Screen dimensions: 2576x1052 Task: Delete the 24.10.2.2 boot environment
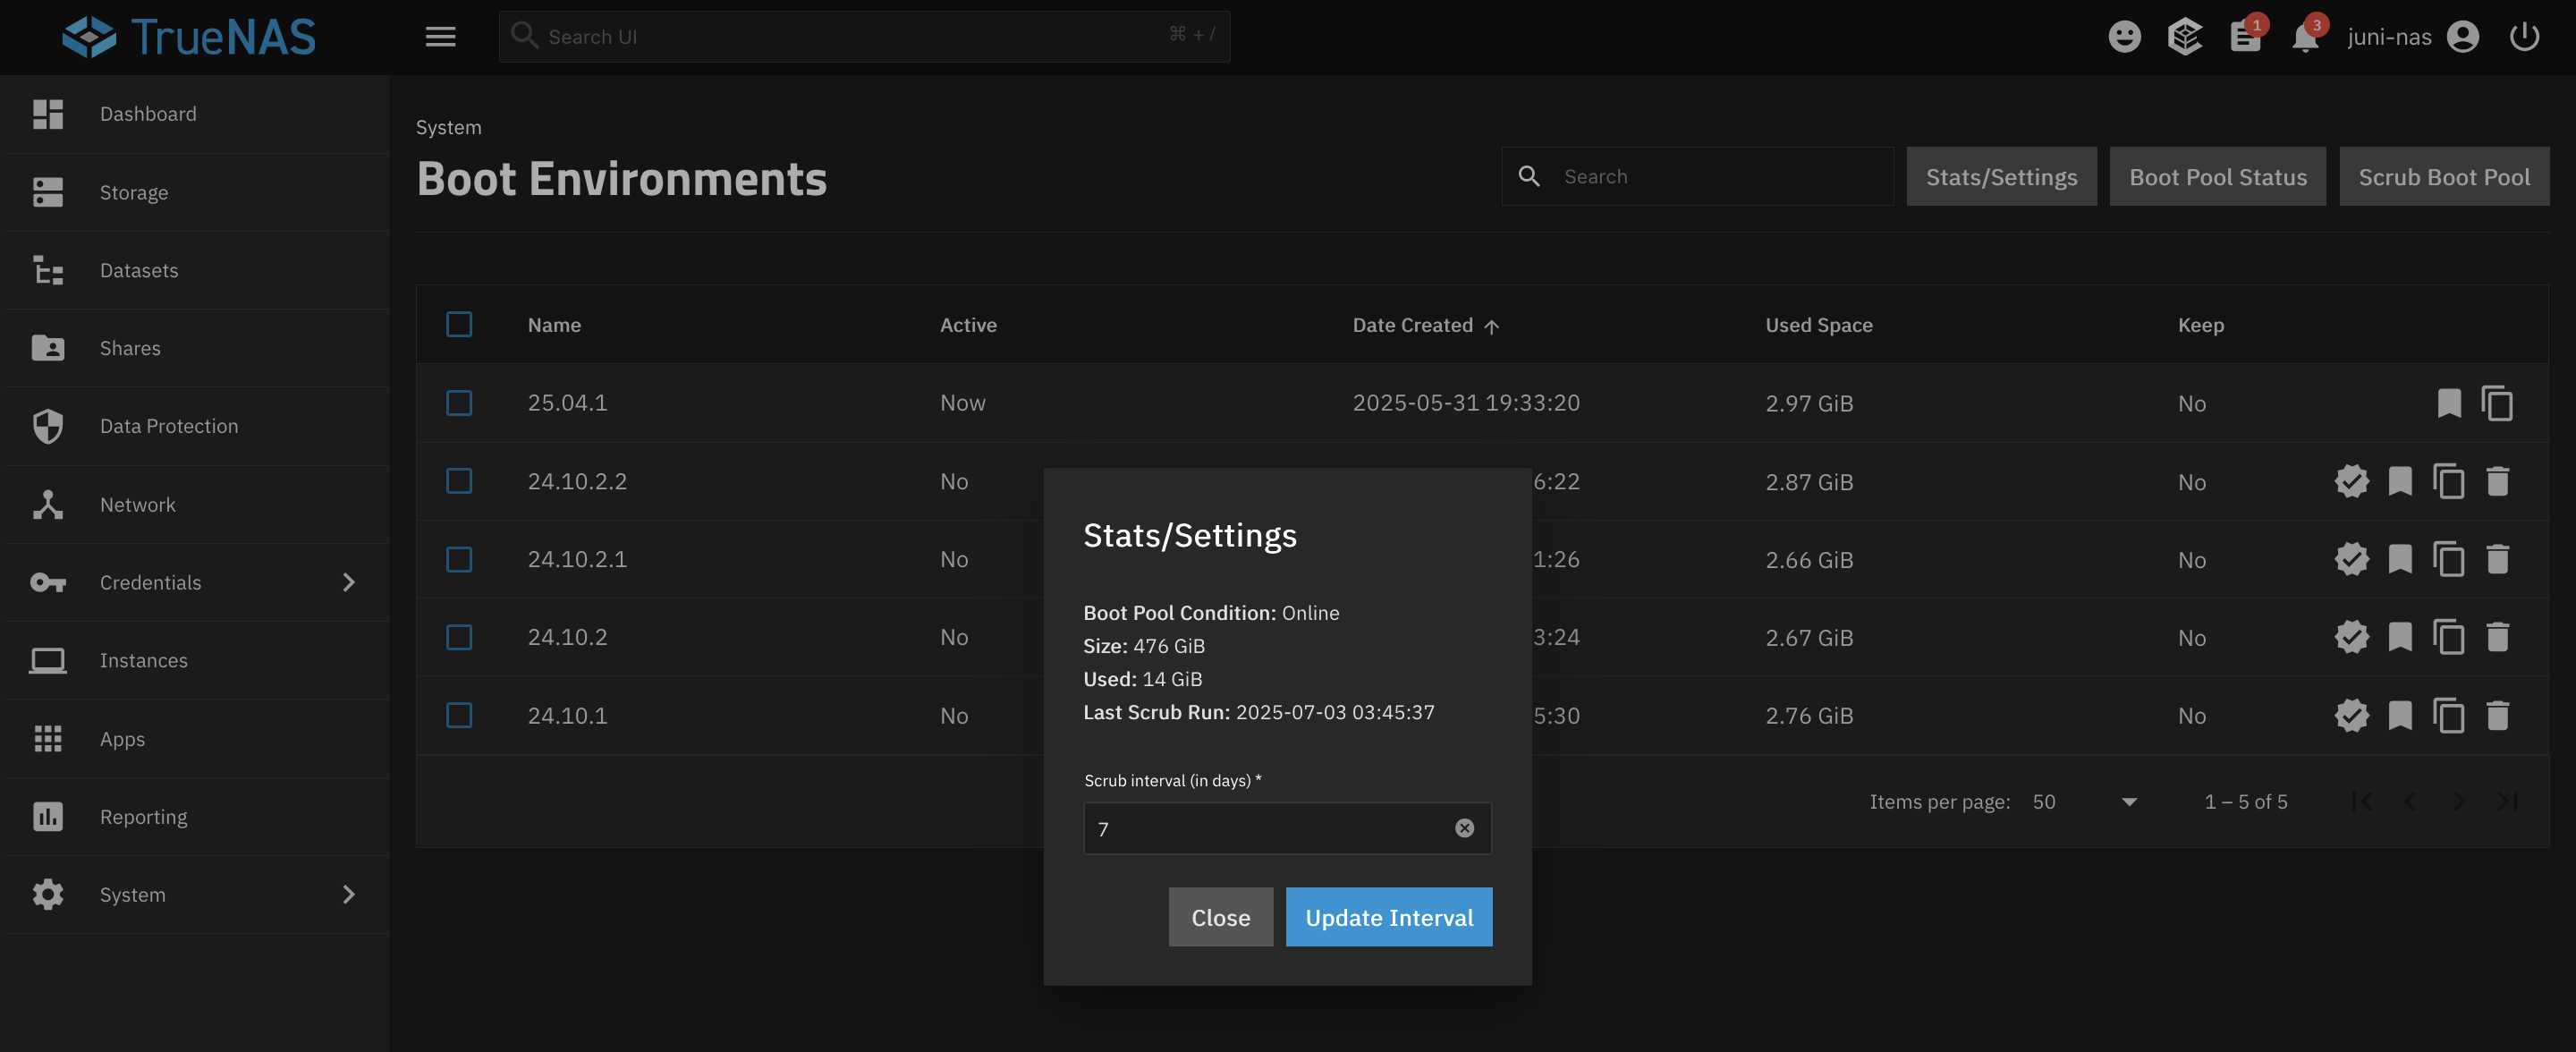point(2497,481)
